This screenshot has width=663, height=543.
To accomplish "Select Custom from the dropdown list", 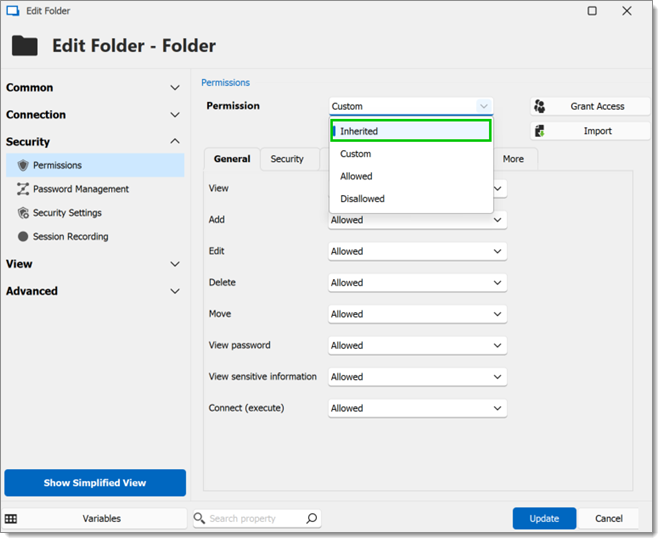I will click(411, 154).
